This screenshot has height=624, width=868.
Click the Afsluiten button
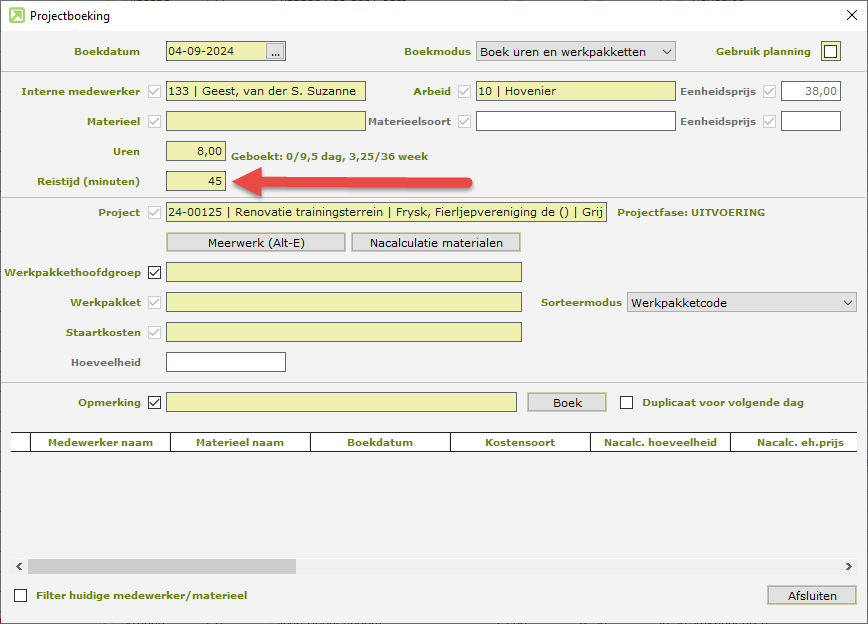tap(812, 595)
